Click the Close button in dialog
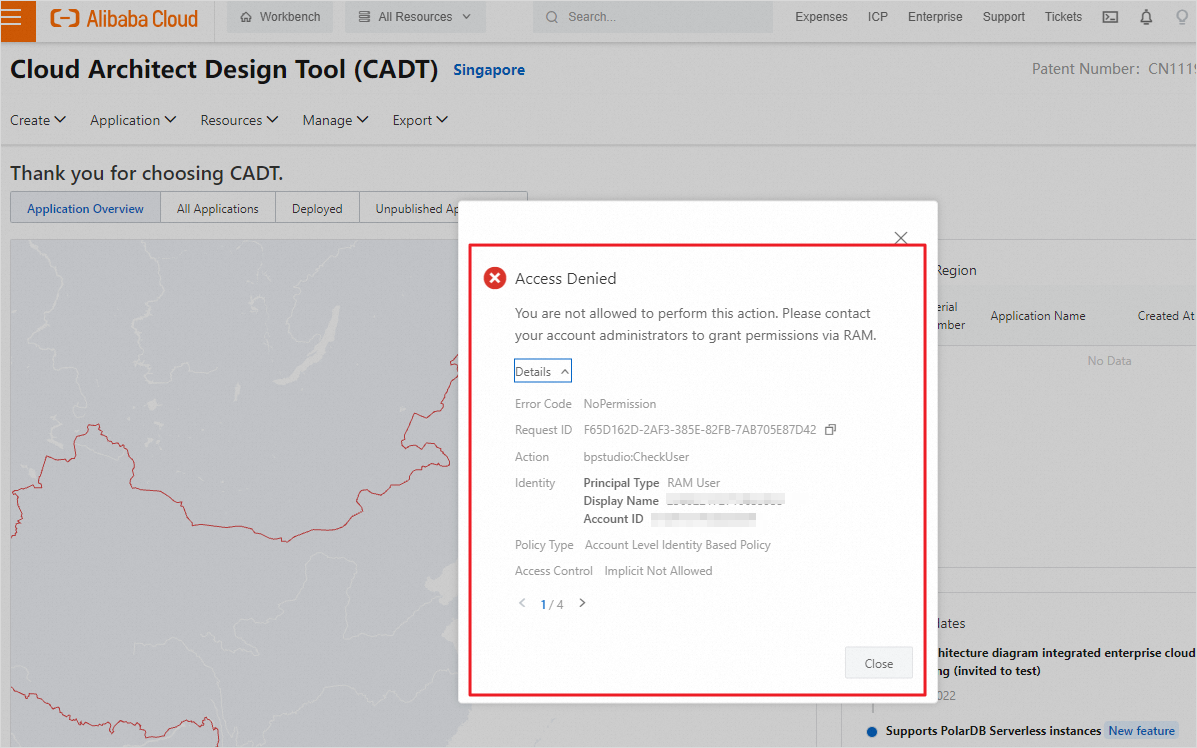 pyautogui.click(x=879, y=663)
